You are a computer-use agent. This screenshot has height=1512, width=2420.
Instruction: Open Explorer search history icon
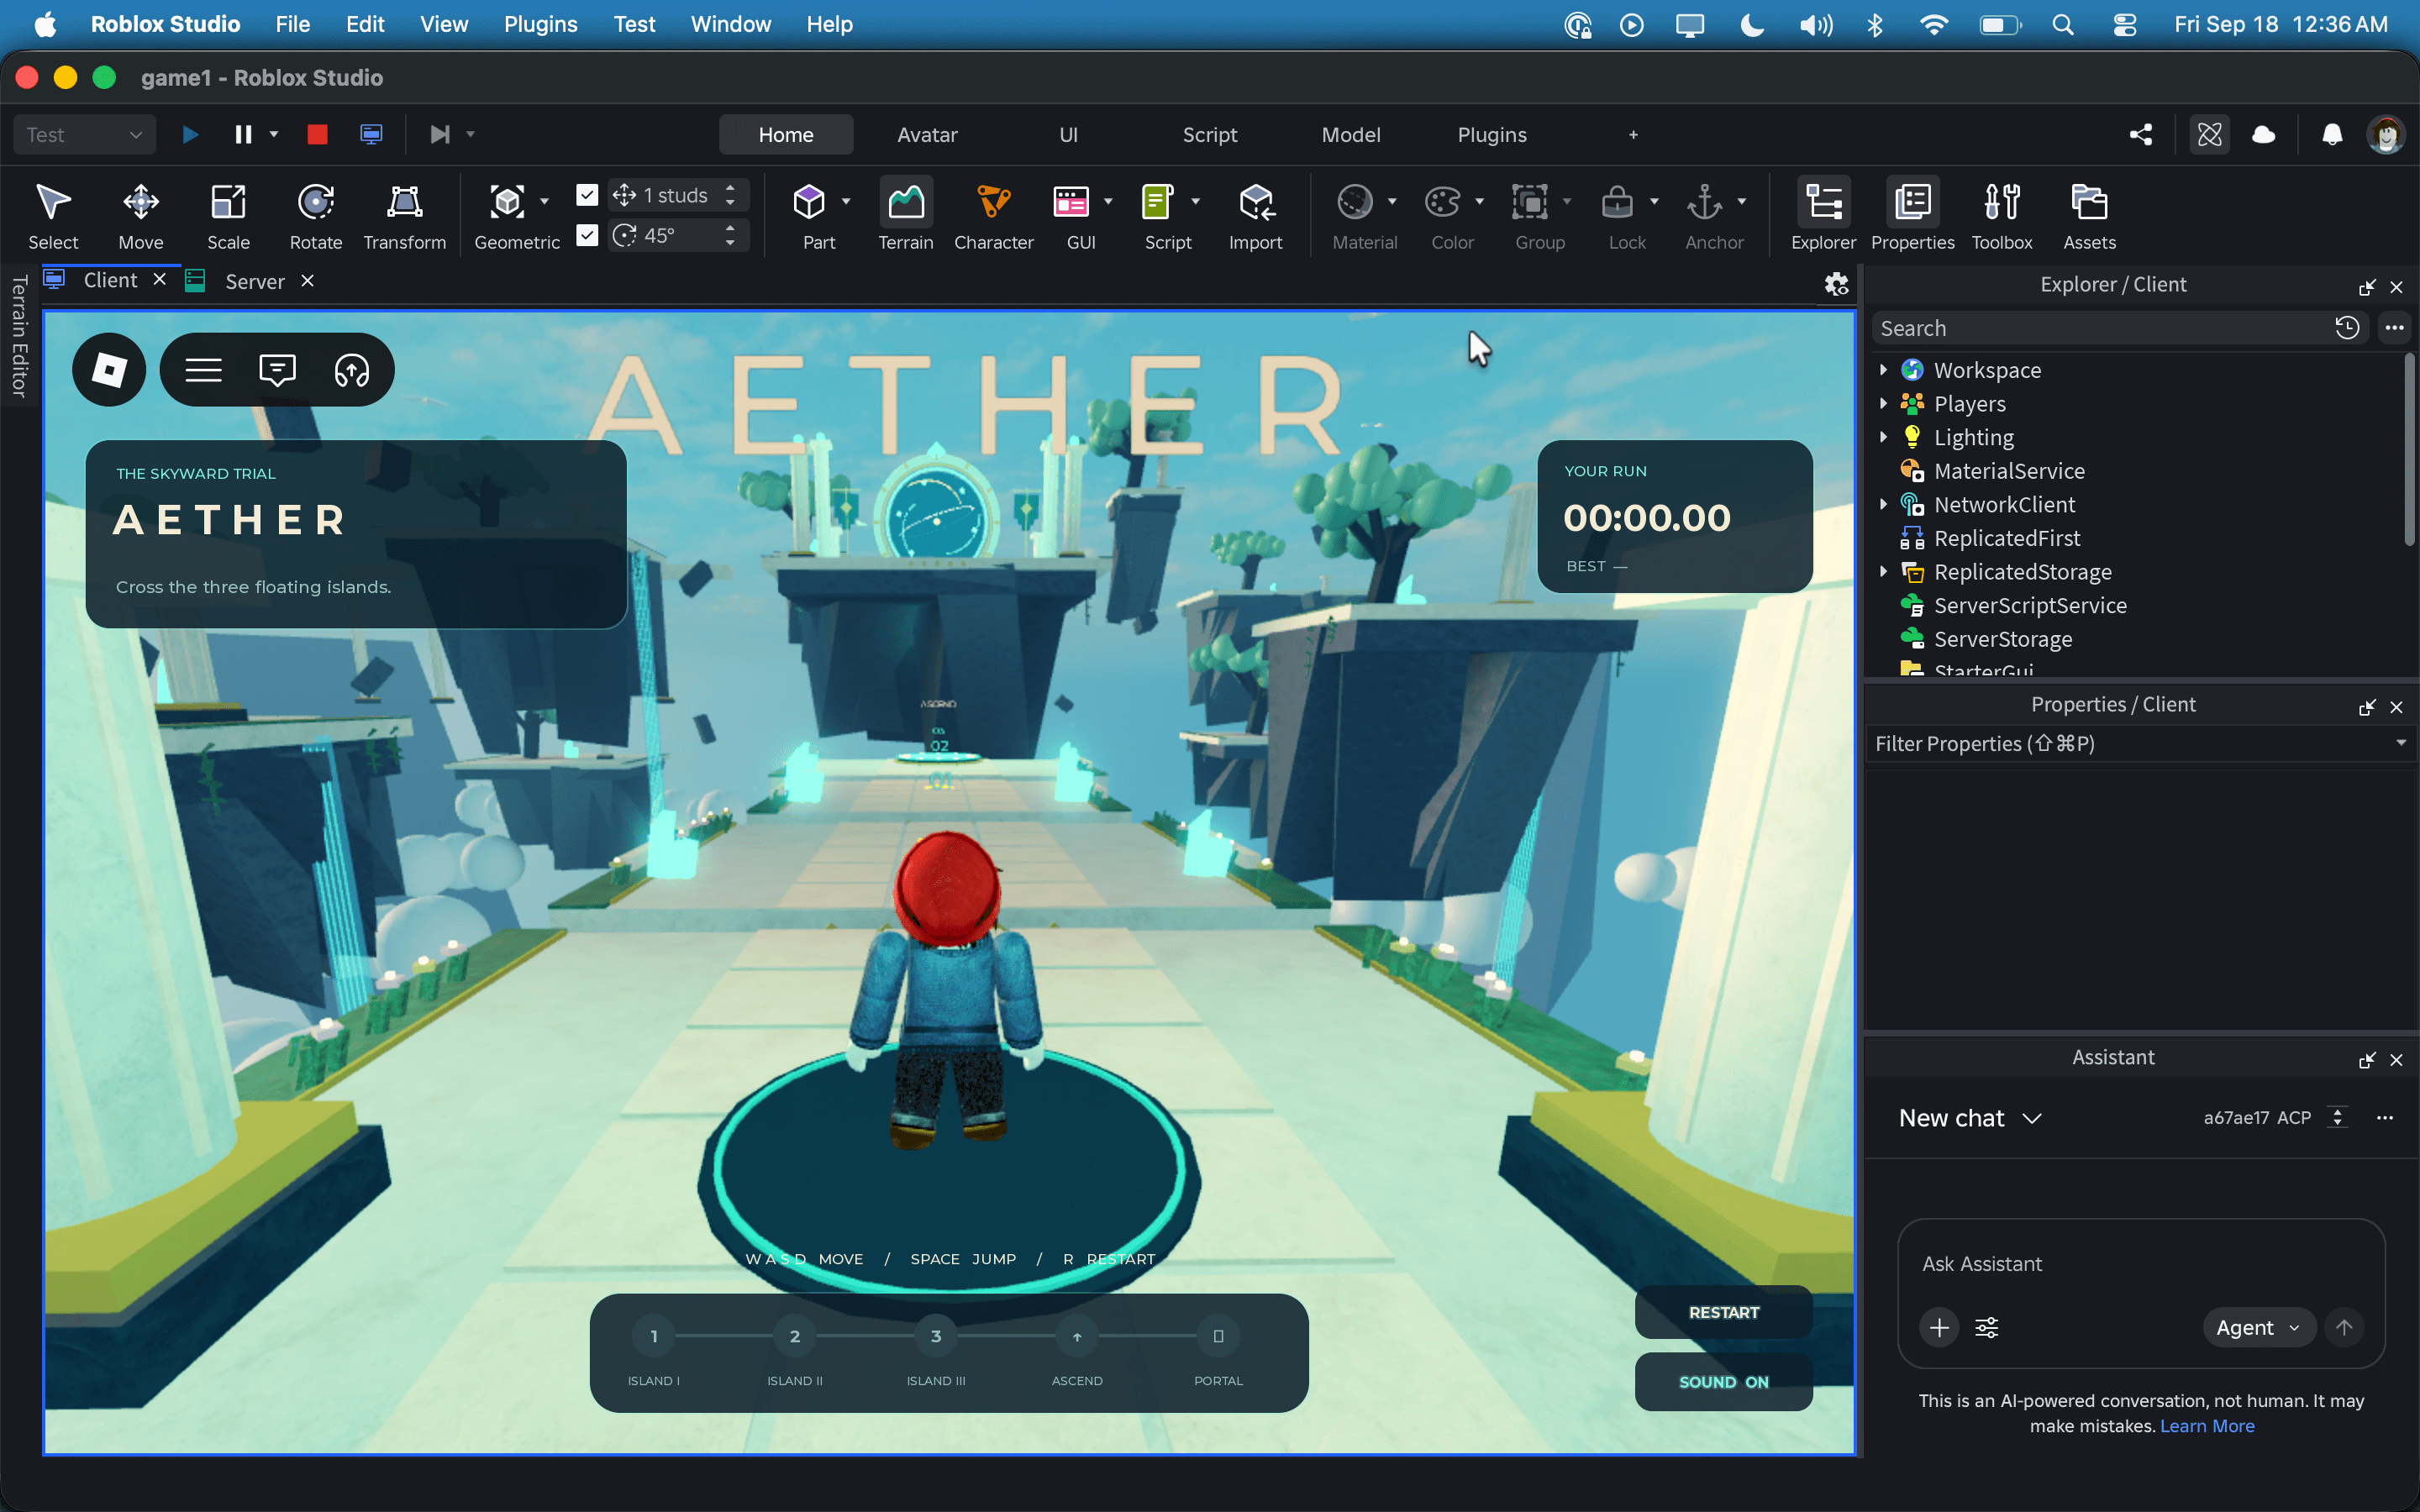pyautogui.click(x=2347, y=328)
